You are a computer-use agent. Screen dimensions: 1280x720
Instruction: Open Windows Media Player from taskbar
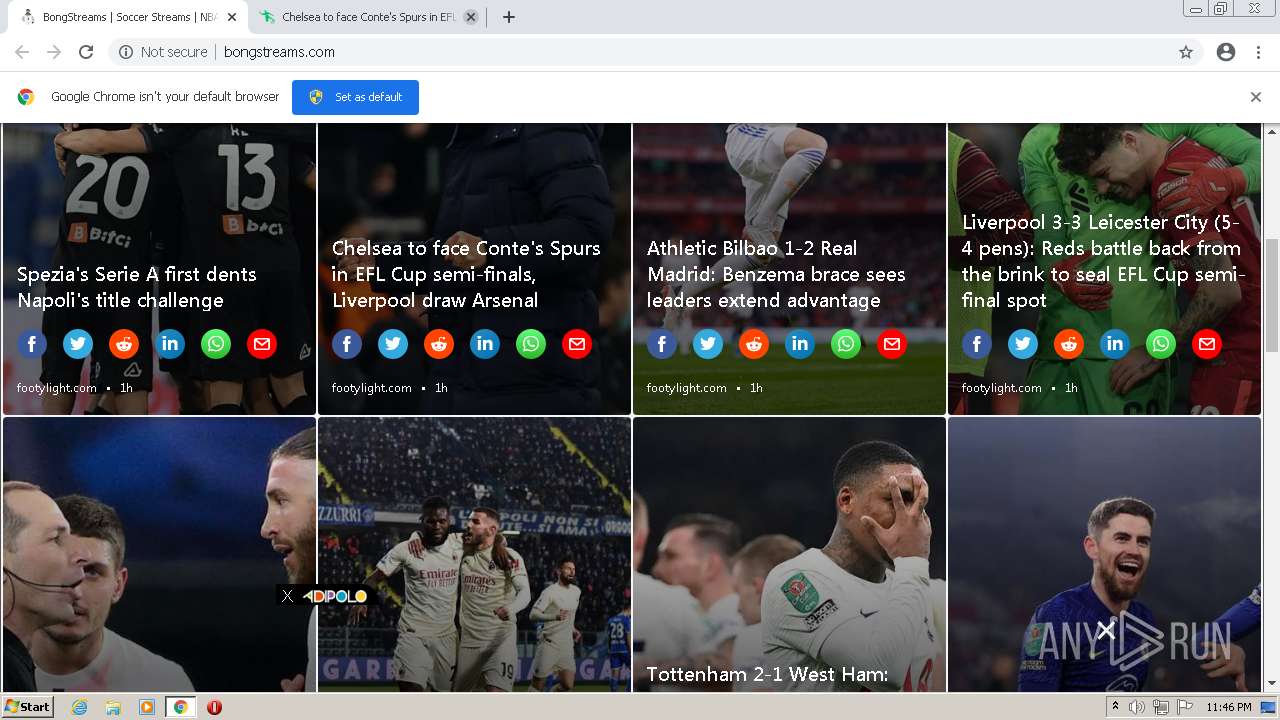[x=147, y=707]
